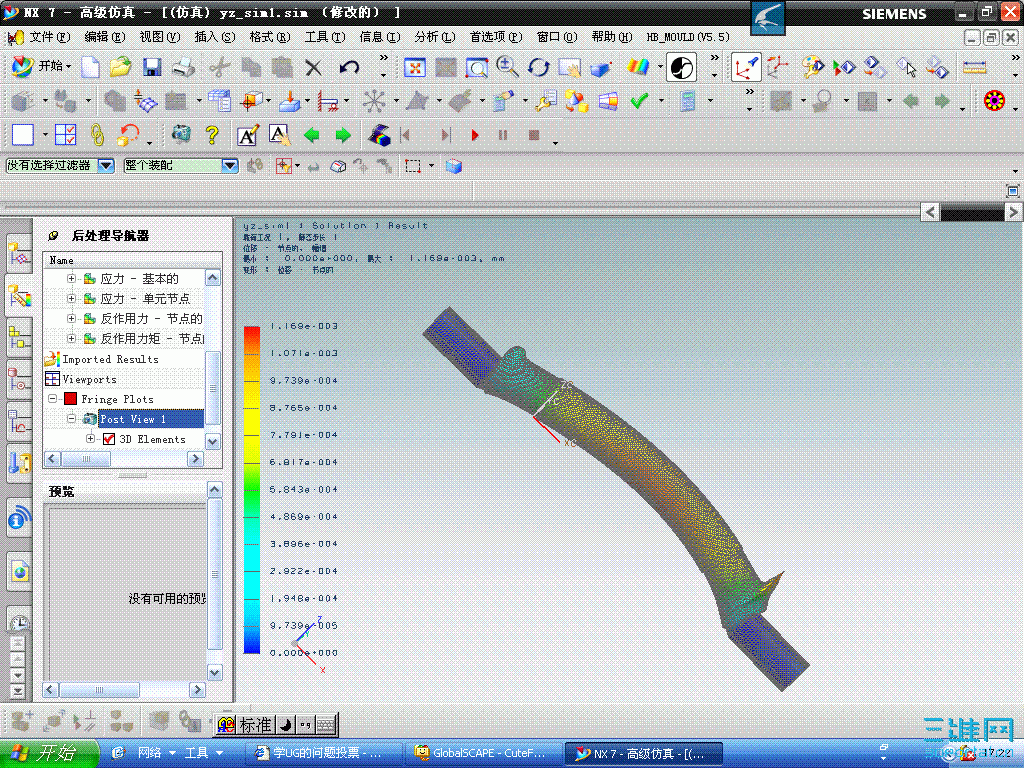Click the black-white background toggle icon
This screenshot has height=768, width=1024.
pyautogui.click(x=681, y=67)
